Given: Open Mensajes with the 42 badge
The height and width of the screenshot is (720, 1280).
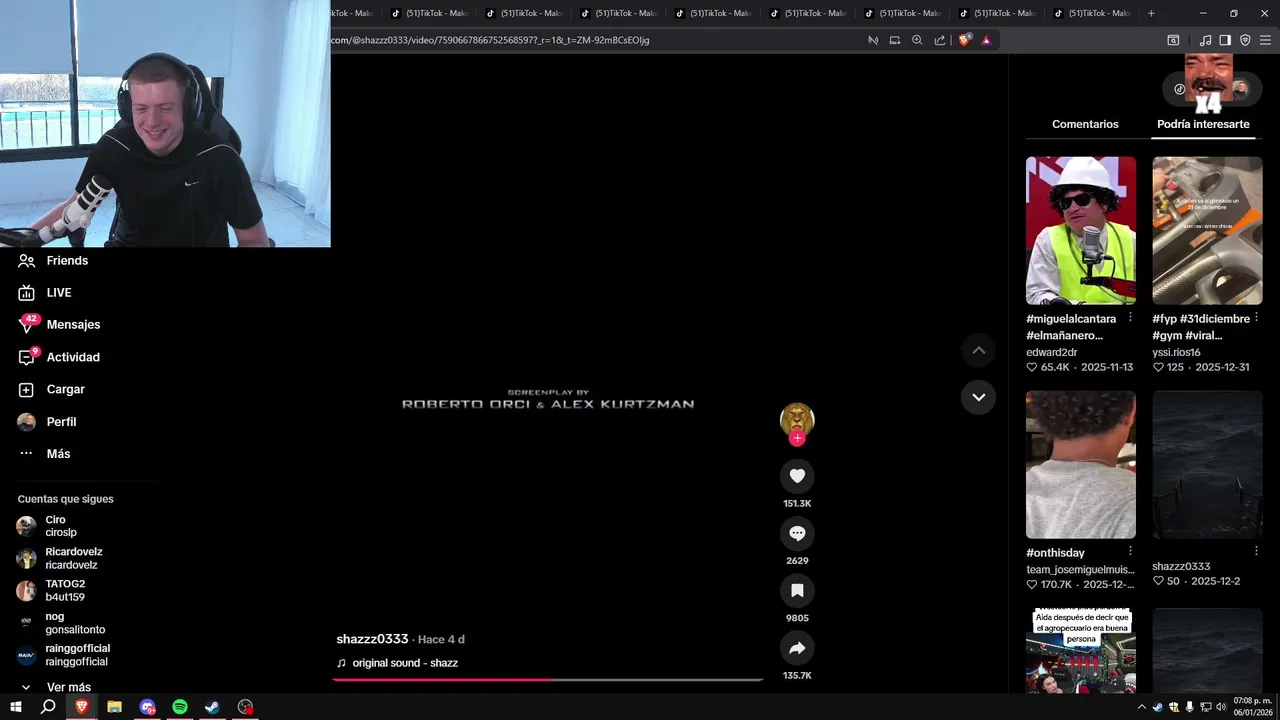Looking at the screenshot, I should click(x=59, y=324).
